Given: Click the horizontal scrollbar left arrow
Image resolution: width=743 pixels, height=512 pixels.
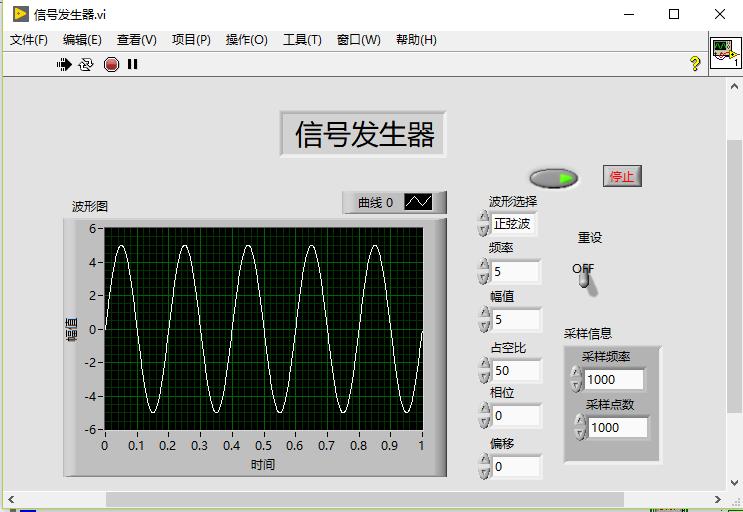Looking at the screenshot, I should click(11, 499).
